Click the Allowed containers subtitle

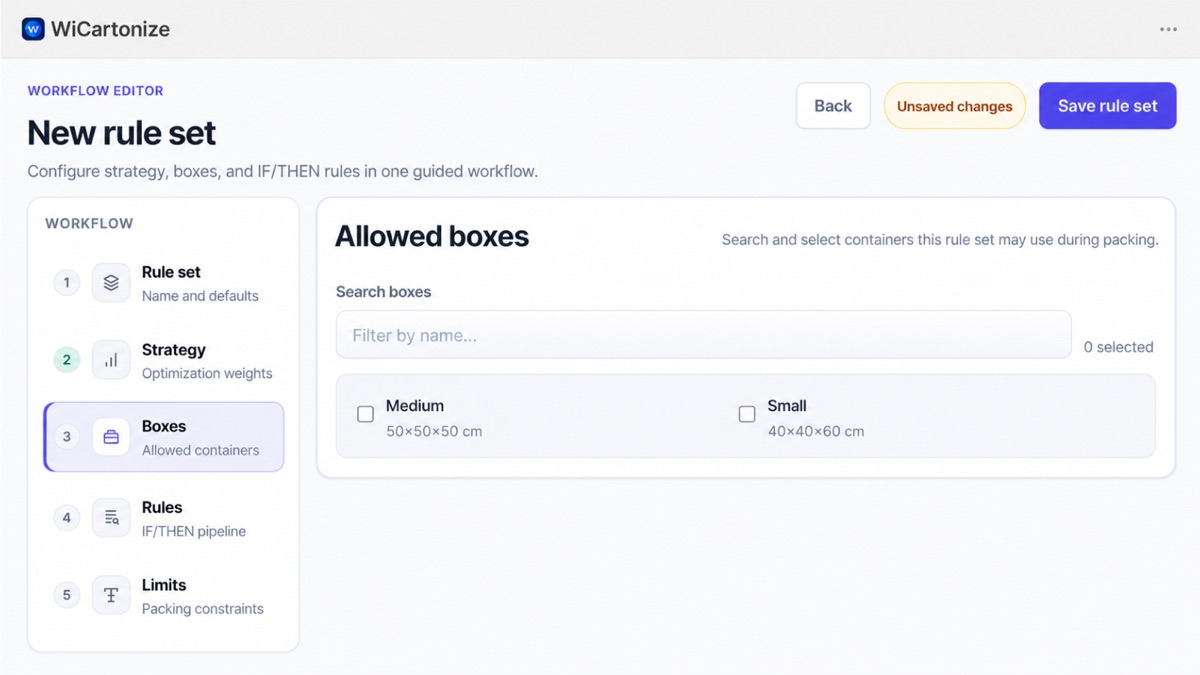point(200,450)
